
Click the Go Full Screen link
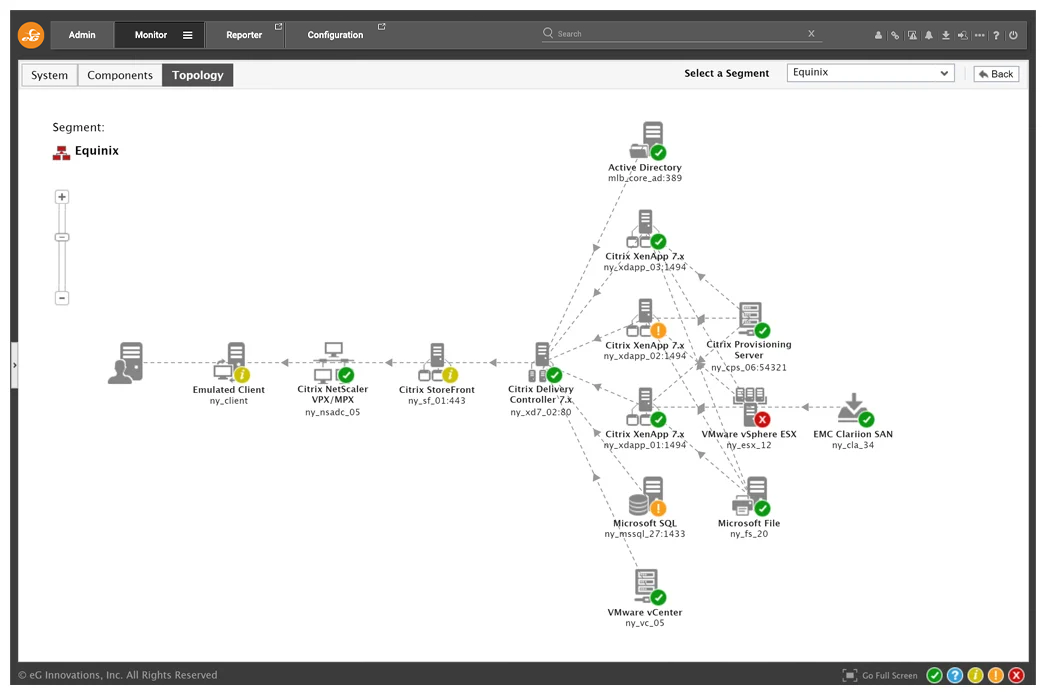(880, 675)
